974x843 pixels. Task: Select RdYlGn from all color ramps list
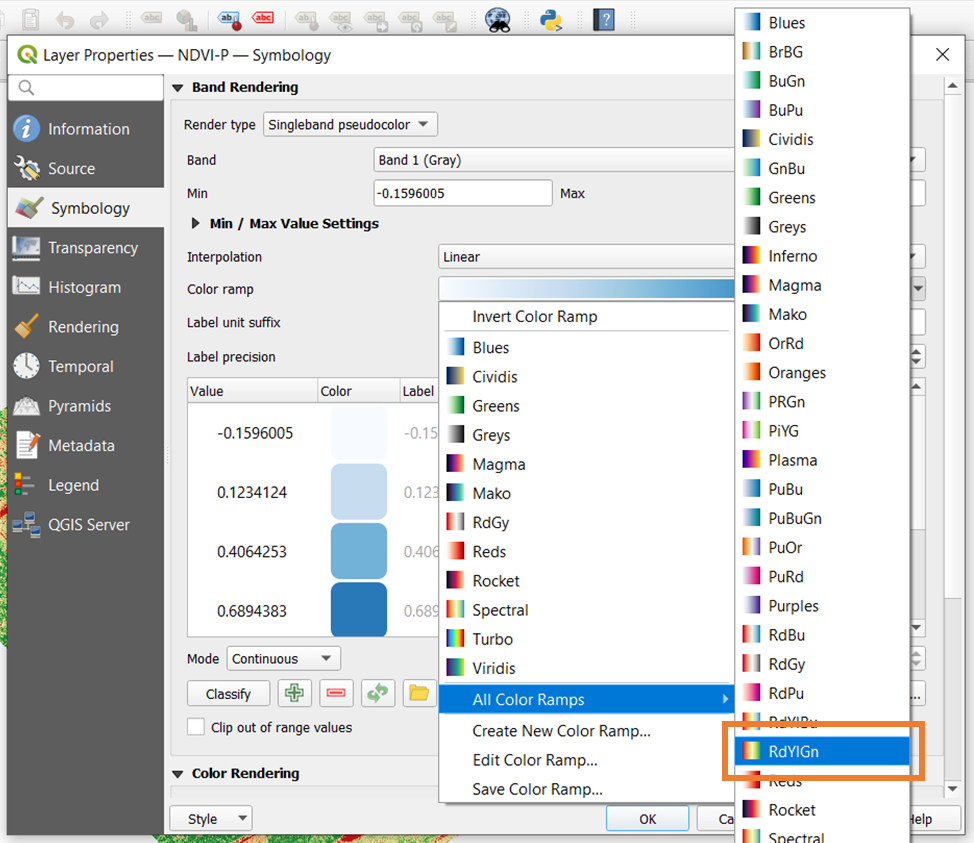point(822,752)
